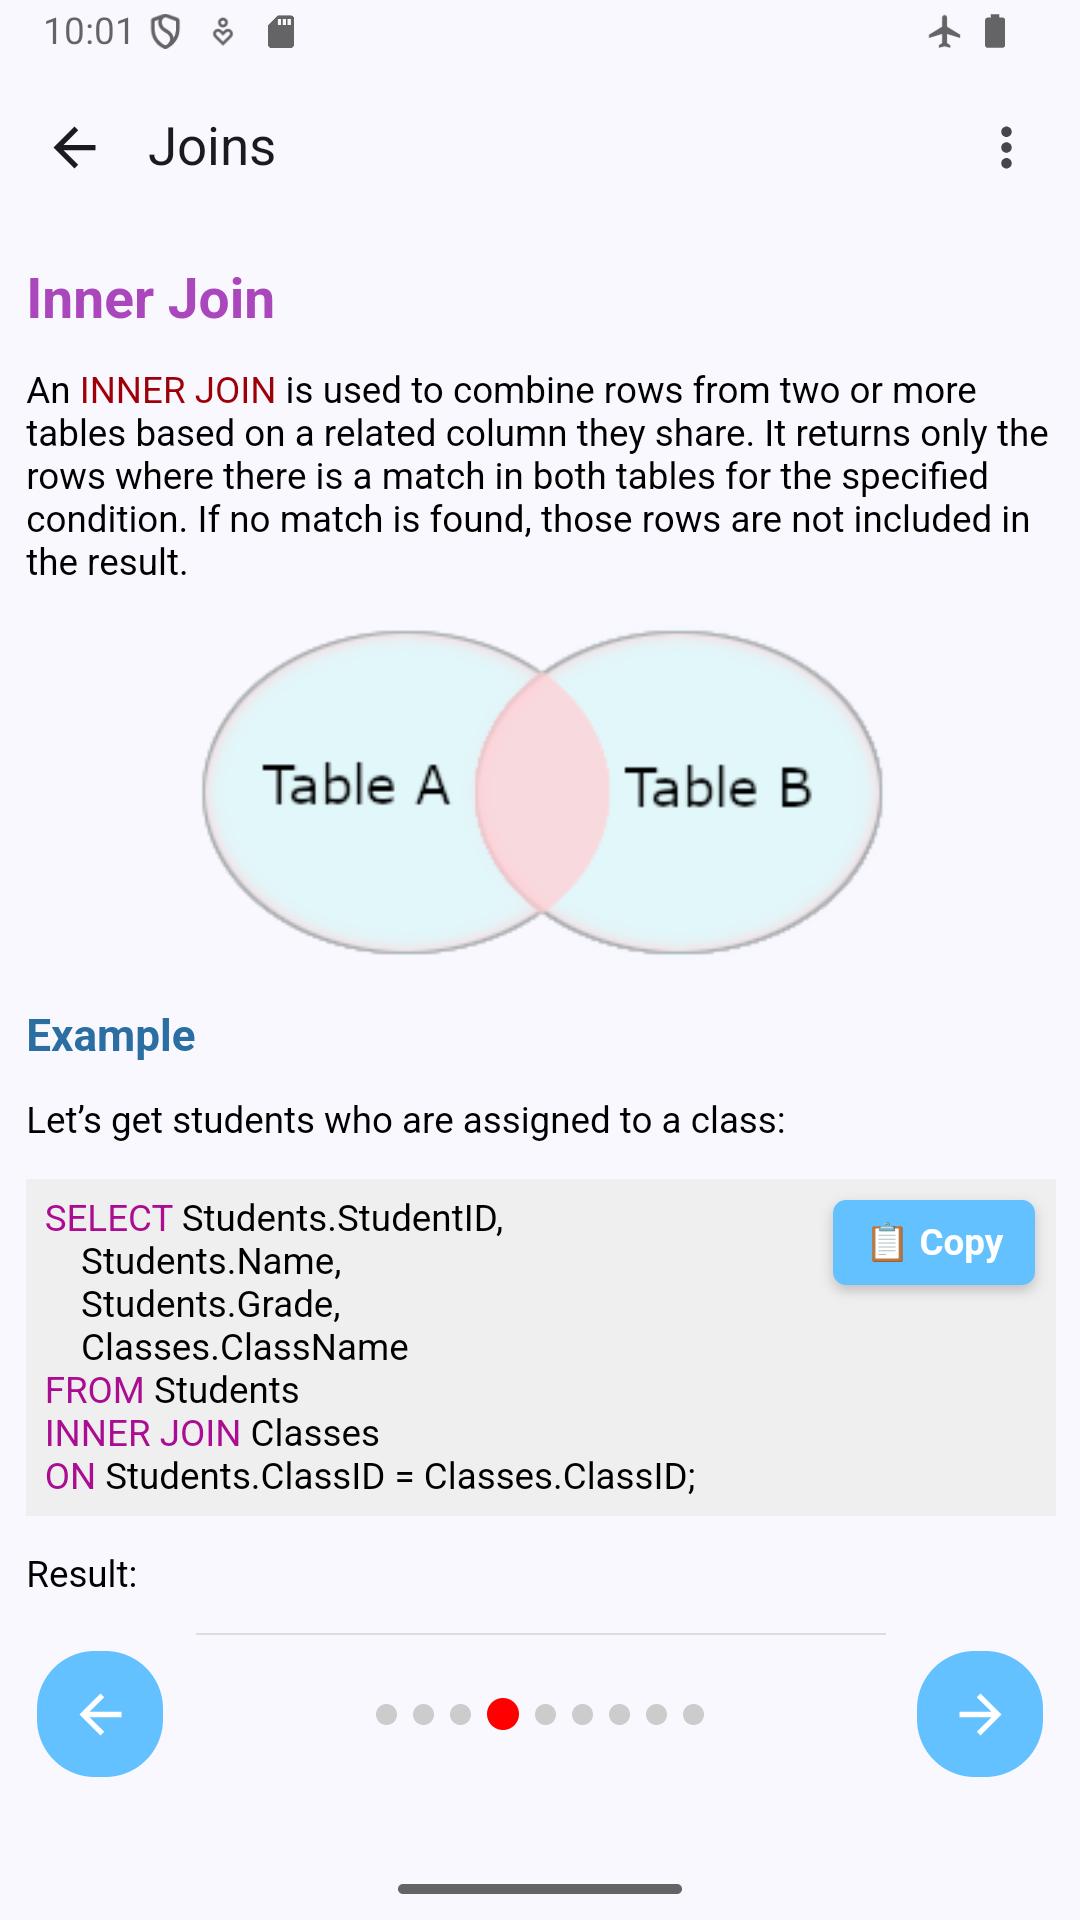Select the second page indicator dot
Viewport: 1080px width, 1920px height.
pyautogui.click(x=423, y=1715)
